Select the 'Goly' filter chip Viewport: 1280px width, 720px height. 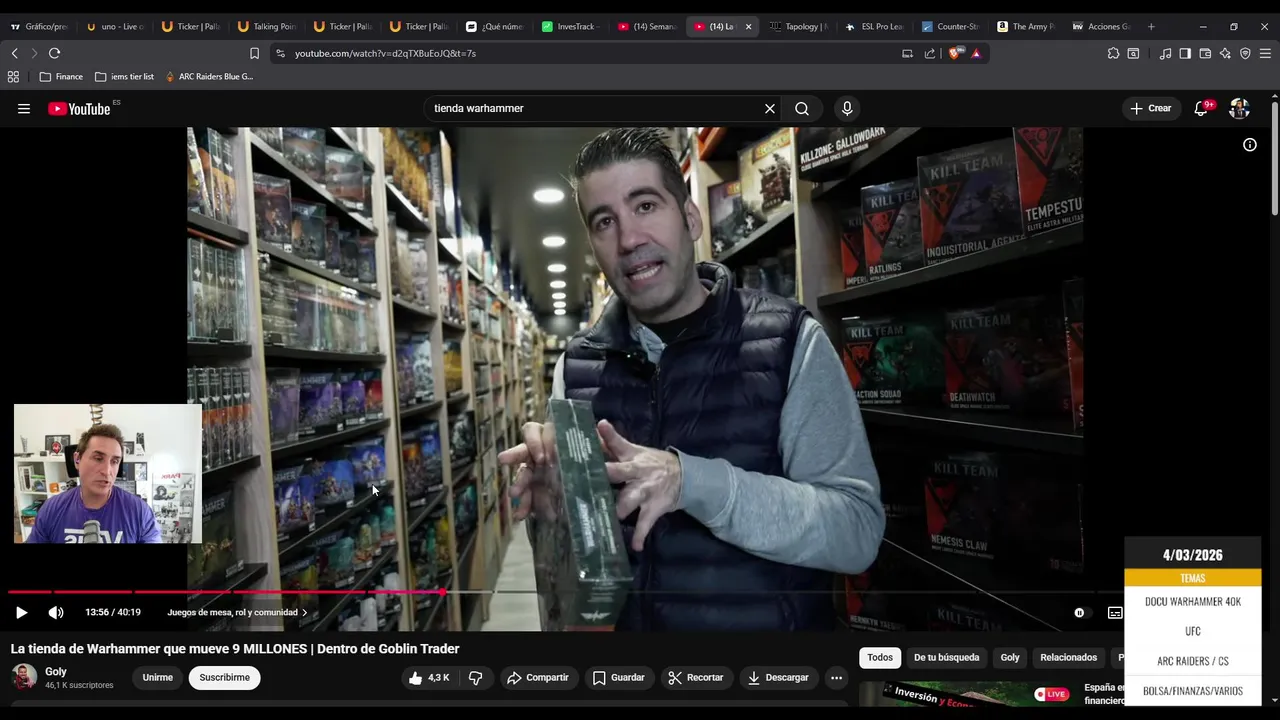pos(1010,657)
